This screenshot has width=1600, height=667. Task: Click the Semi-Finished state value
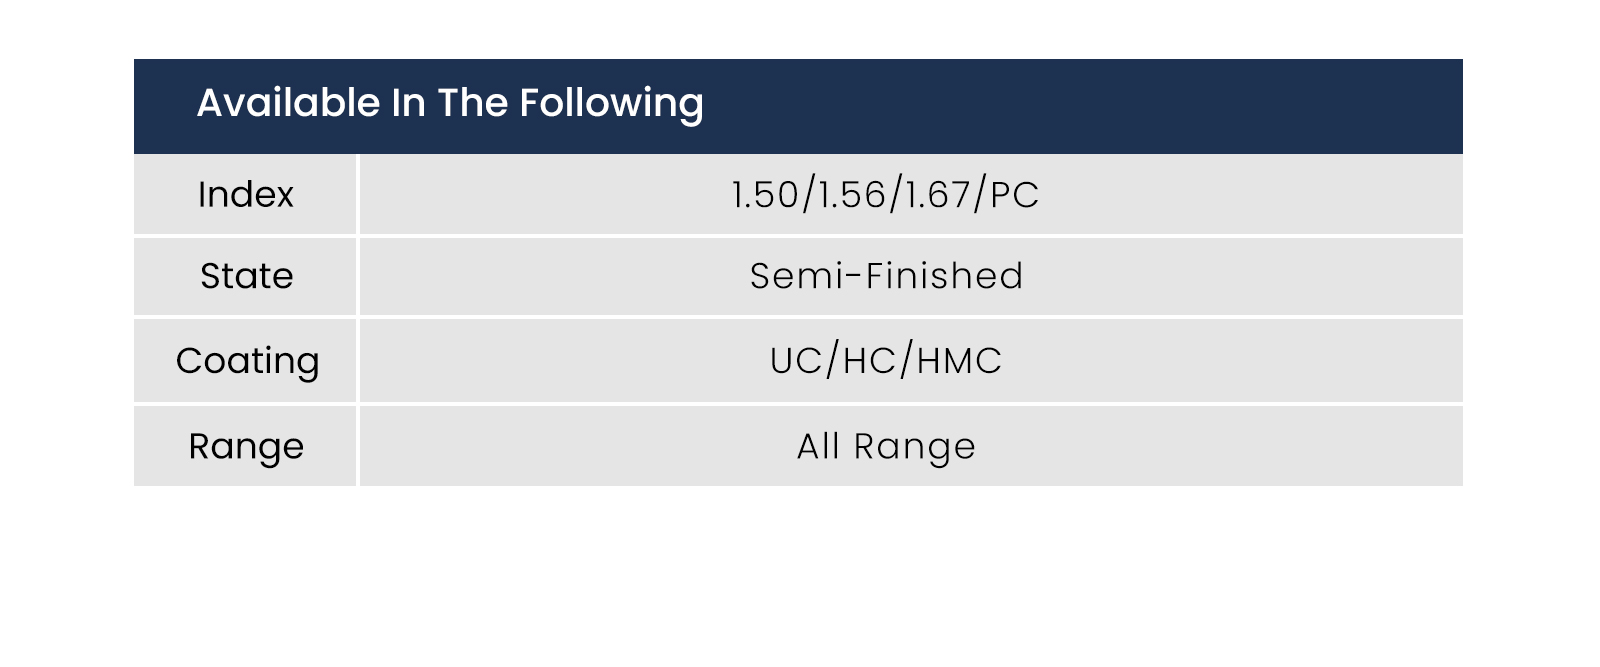[x=886, y=276]
